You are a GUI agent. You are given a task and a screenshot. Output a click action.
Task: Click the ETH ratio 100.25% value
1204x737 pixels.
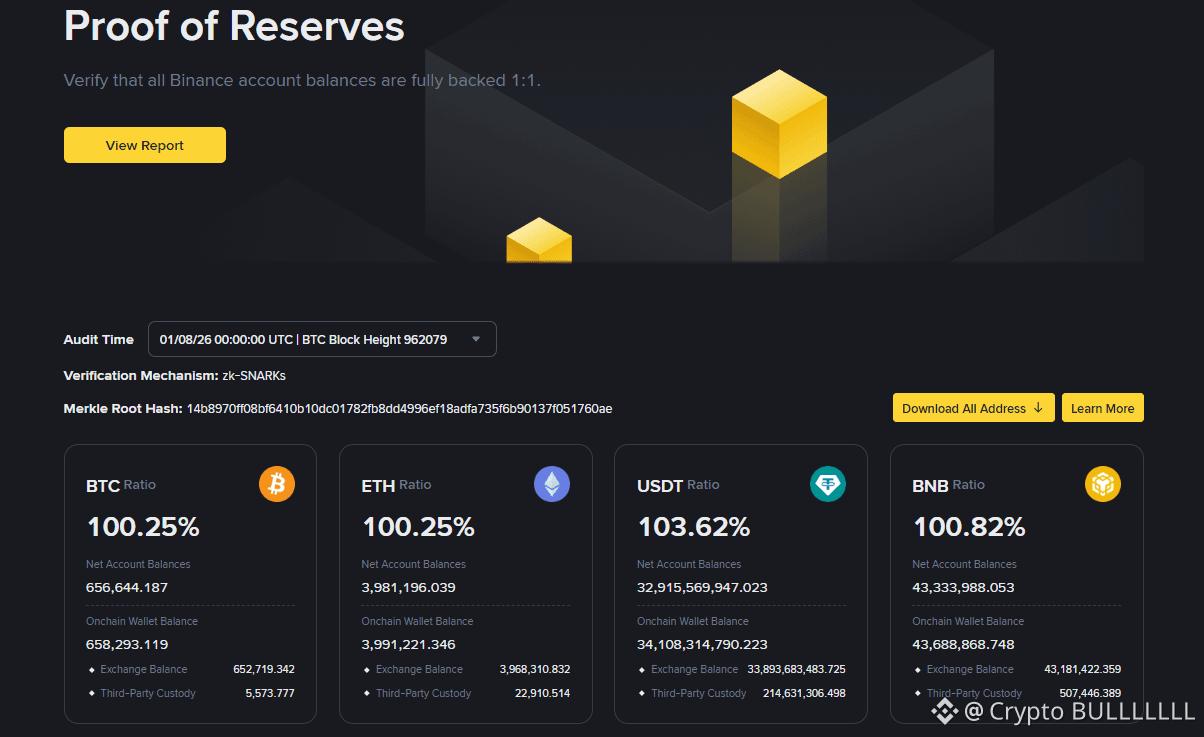pyautogui.click(x=418, y=526)
